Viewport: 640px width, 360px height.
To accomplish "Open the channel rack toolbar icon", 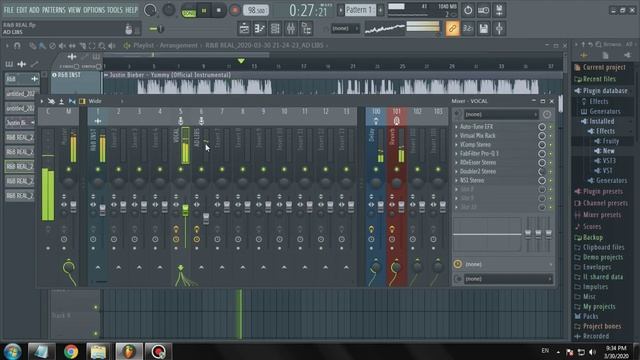I will click(x=275, y=29).
